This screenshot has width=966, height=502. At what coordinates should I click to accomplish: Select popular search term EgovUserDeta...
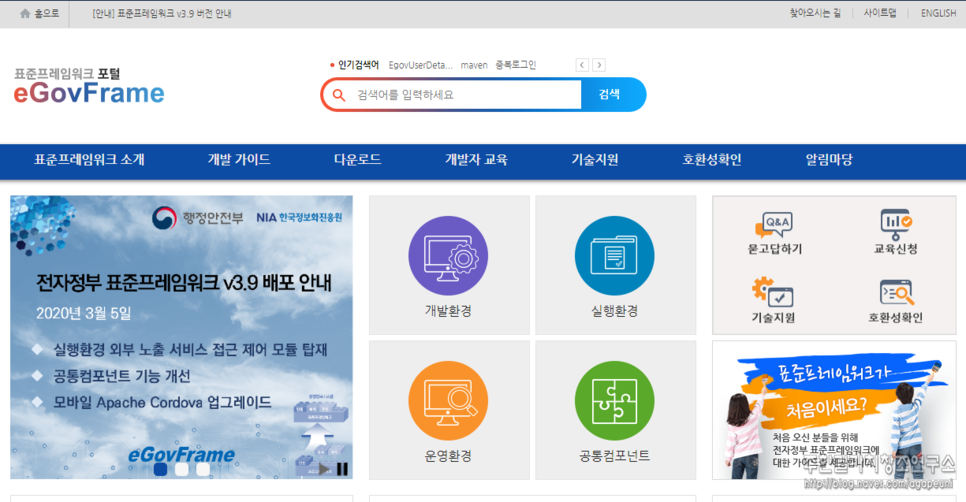[420, 65]
